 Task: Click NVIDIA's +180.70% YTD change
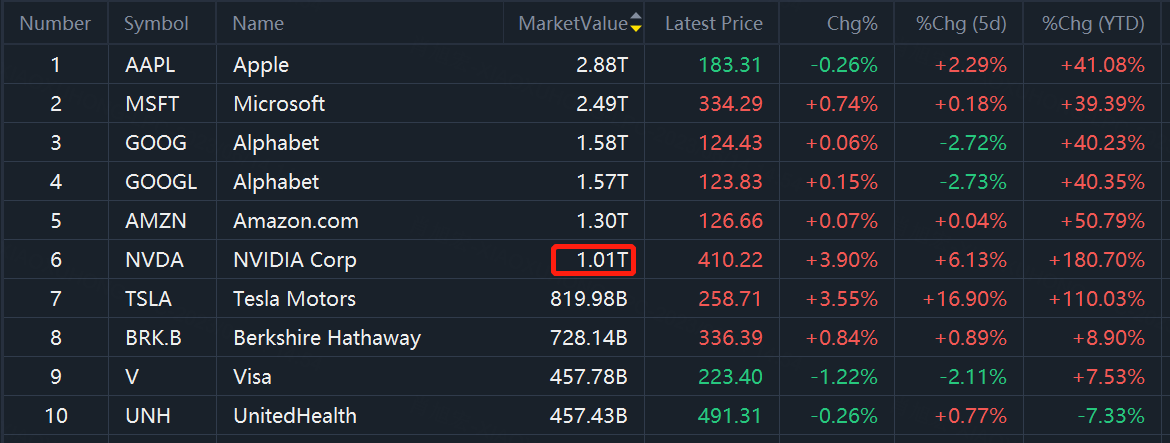click(x=1096, y=260)
